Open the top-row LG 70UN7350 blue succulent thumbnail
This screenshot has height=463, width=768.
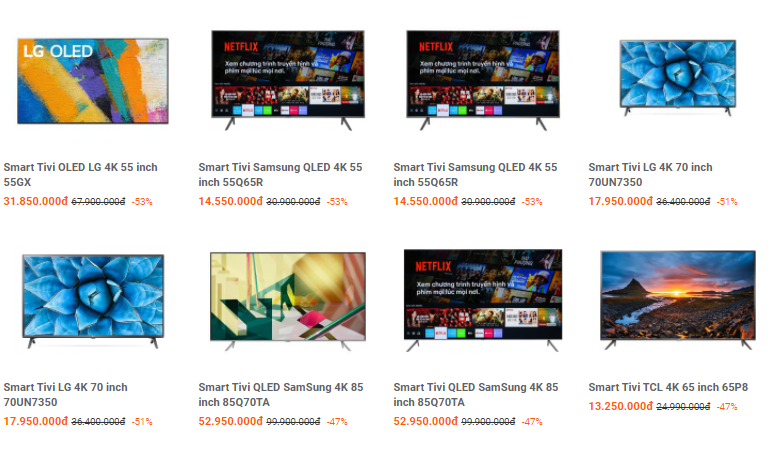tap(678, 77)
